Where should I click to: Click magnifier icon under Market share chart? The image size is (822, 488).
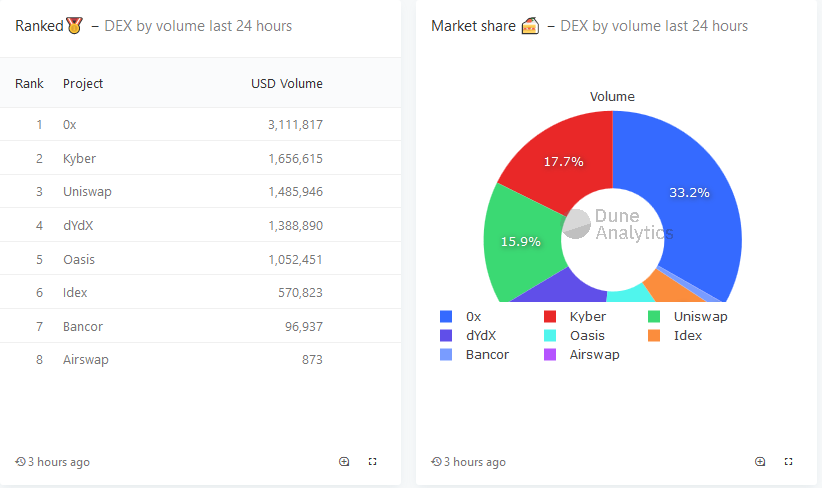[760, 462]
